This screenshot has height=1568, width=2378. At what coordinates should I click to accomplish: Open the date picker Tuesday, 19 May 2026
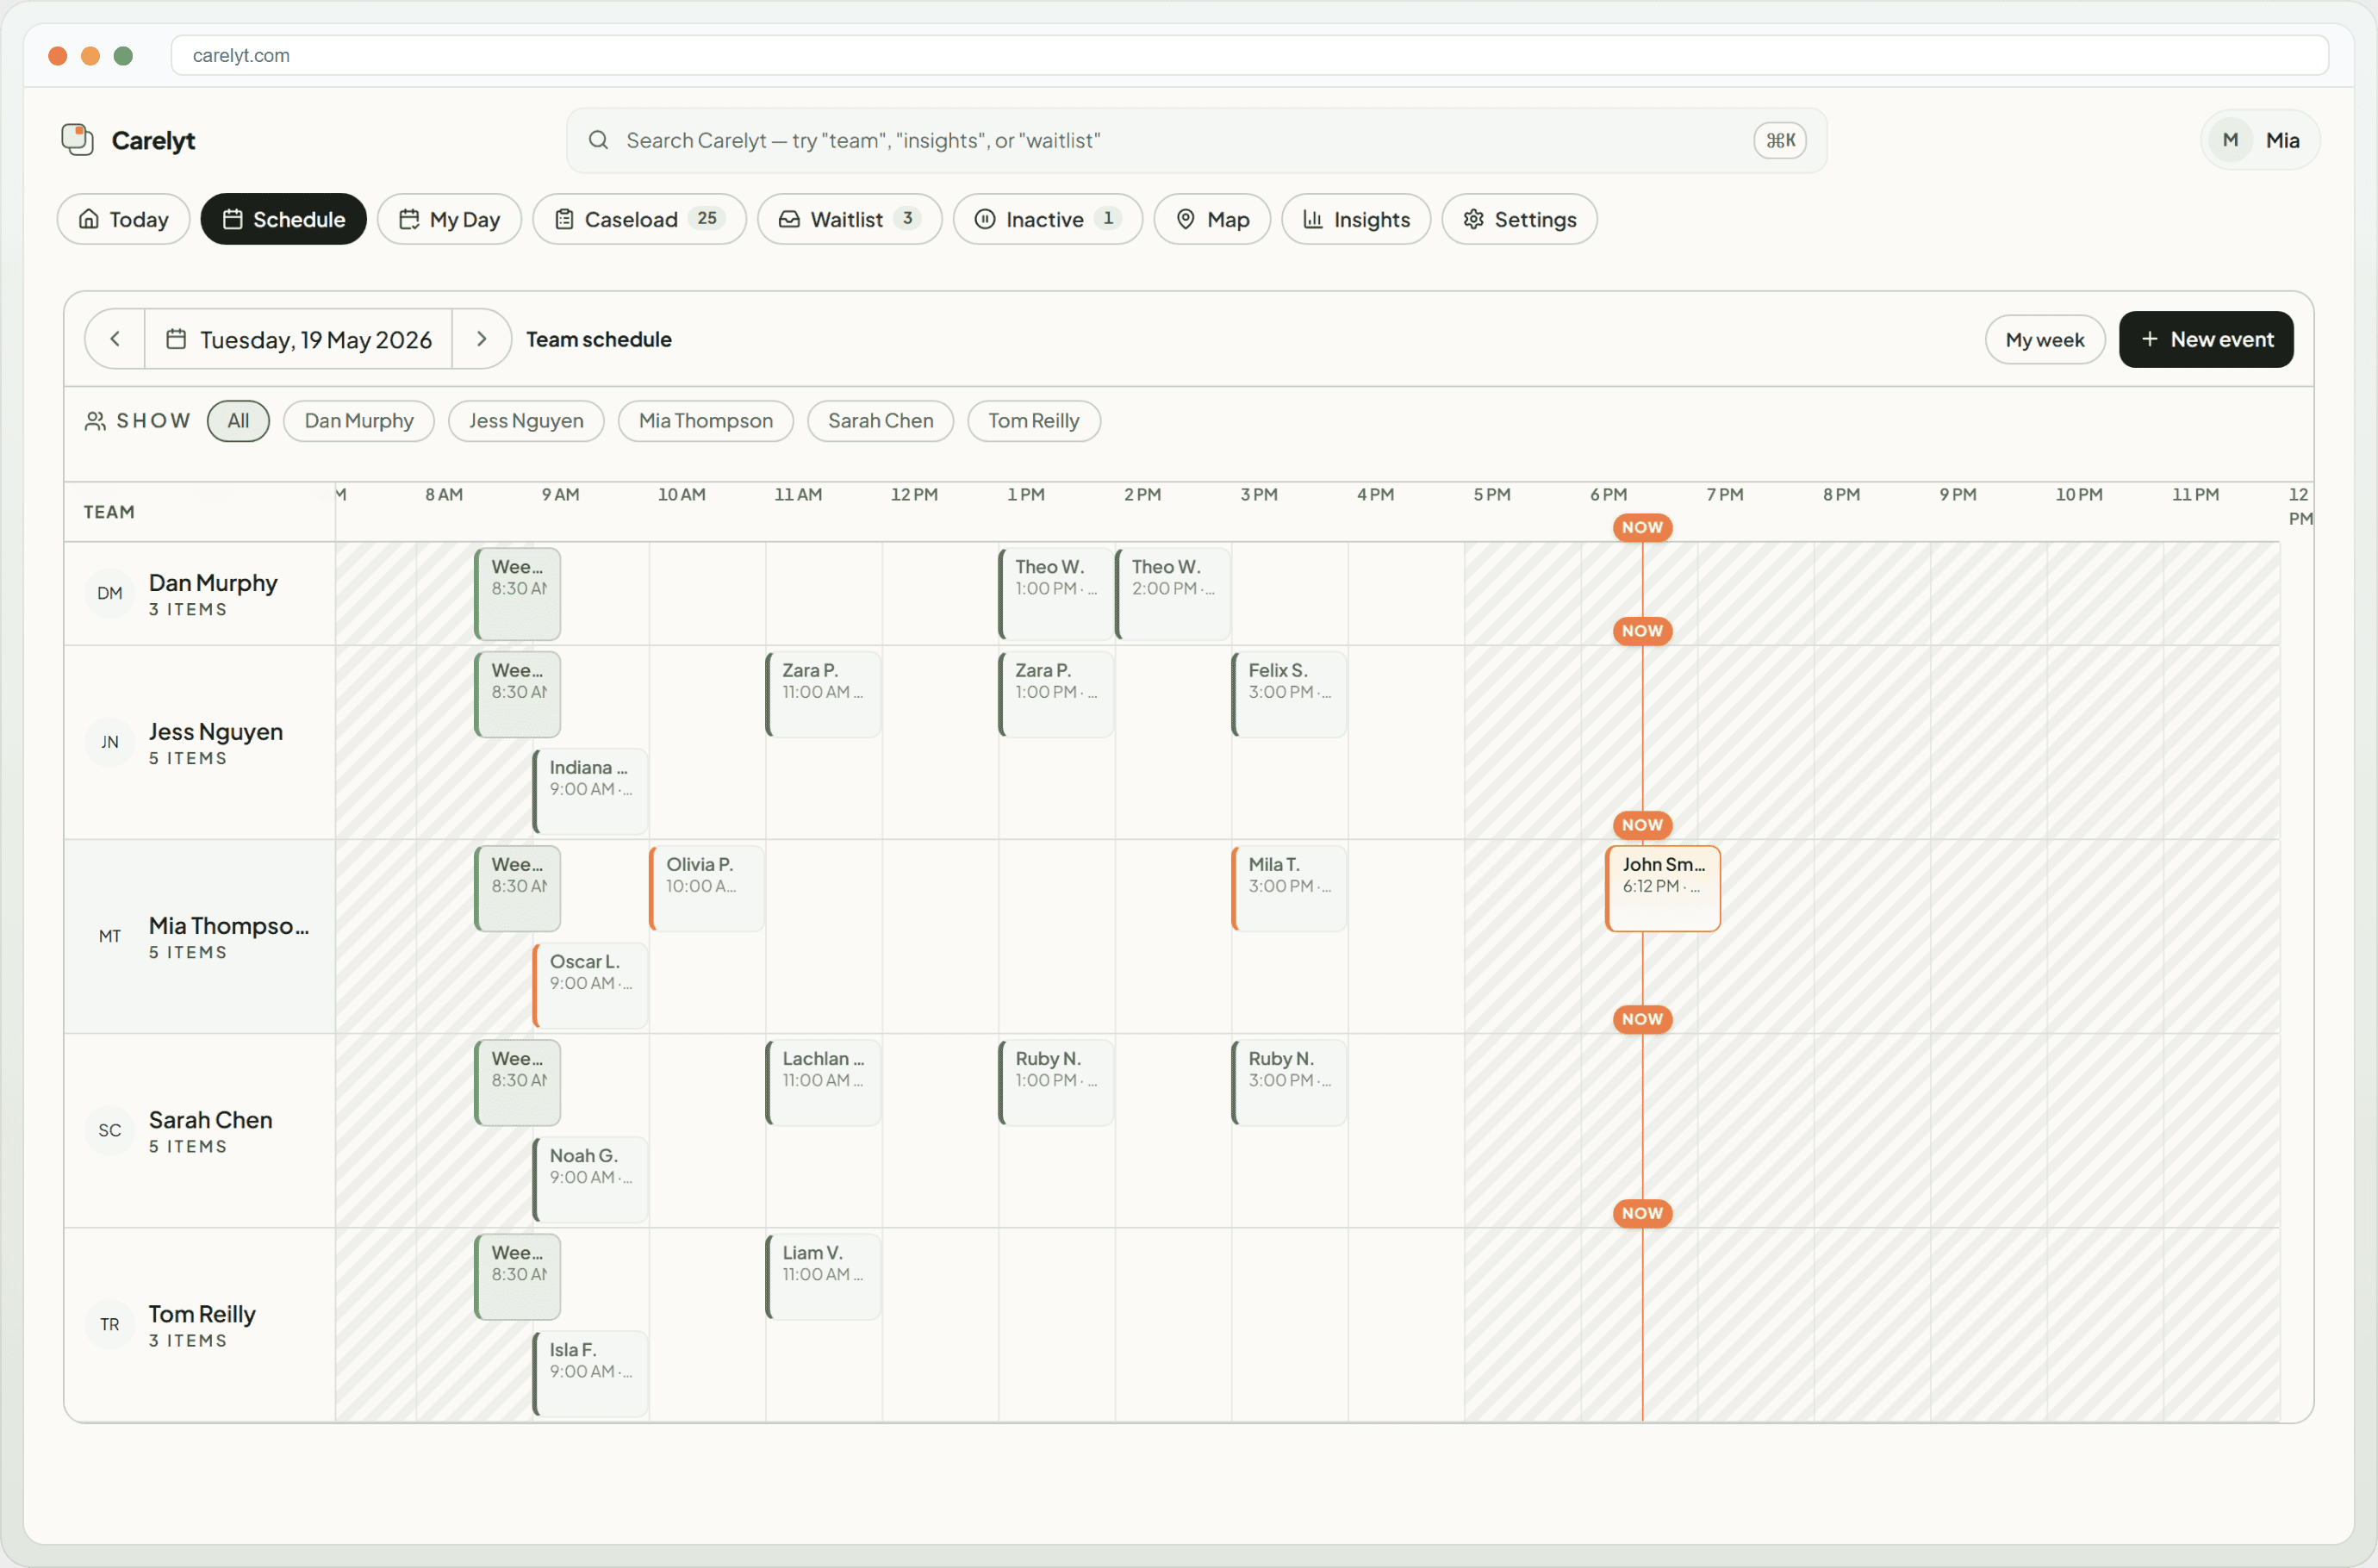pyautogui.click(x=299, y=339)
